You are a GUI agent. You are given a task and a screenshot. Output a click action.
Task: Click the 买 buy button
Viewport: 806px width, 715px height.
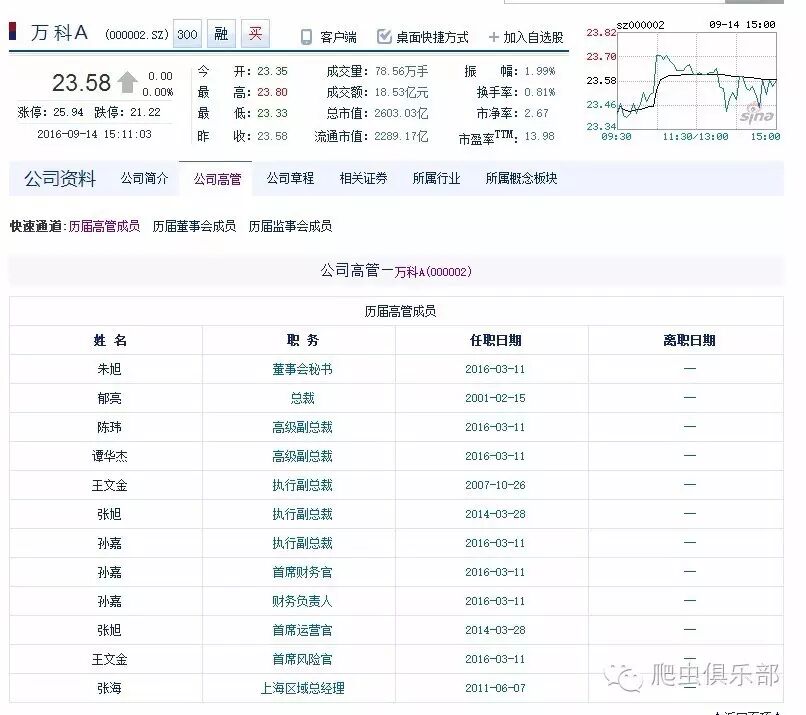tap(255, 34)
